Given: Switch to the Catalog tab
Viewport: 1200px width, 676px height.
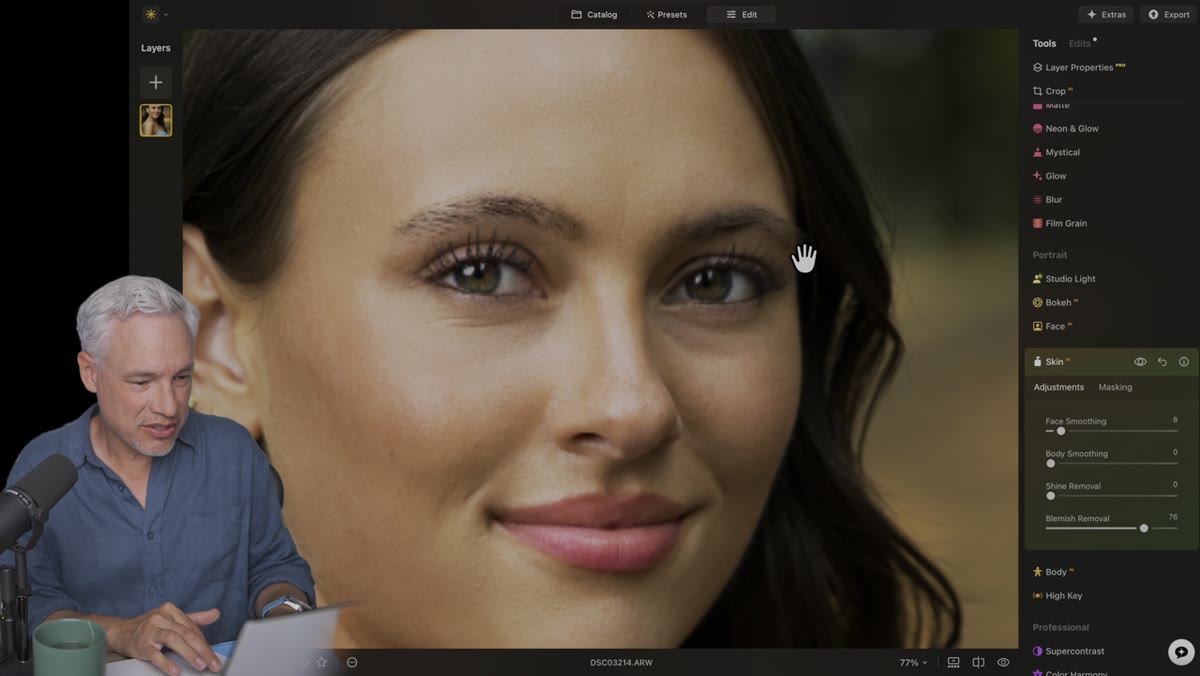Looking at the screenshot, I should click(594, 14).
